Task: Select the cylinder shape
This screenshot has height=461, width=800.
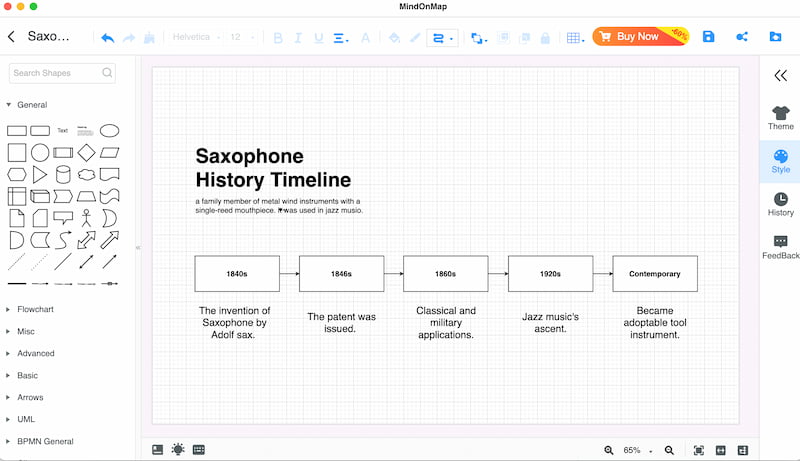Action: click(x=63, y=174)
